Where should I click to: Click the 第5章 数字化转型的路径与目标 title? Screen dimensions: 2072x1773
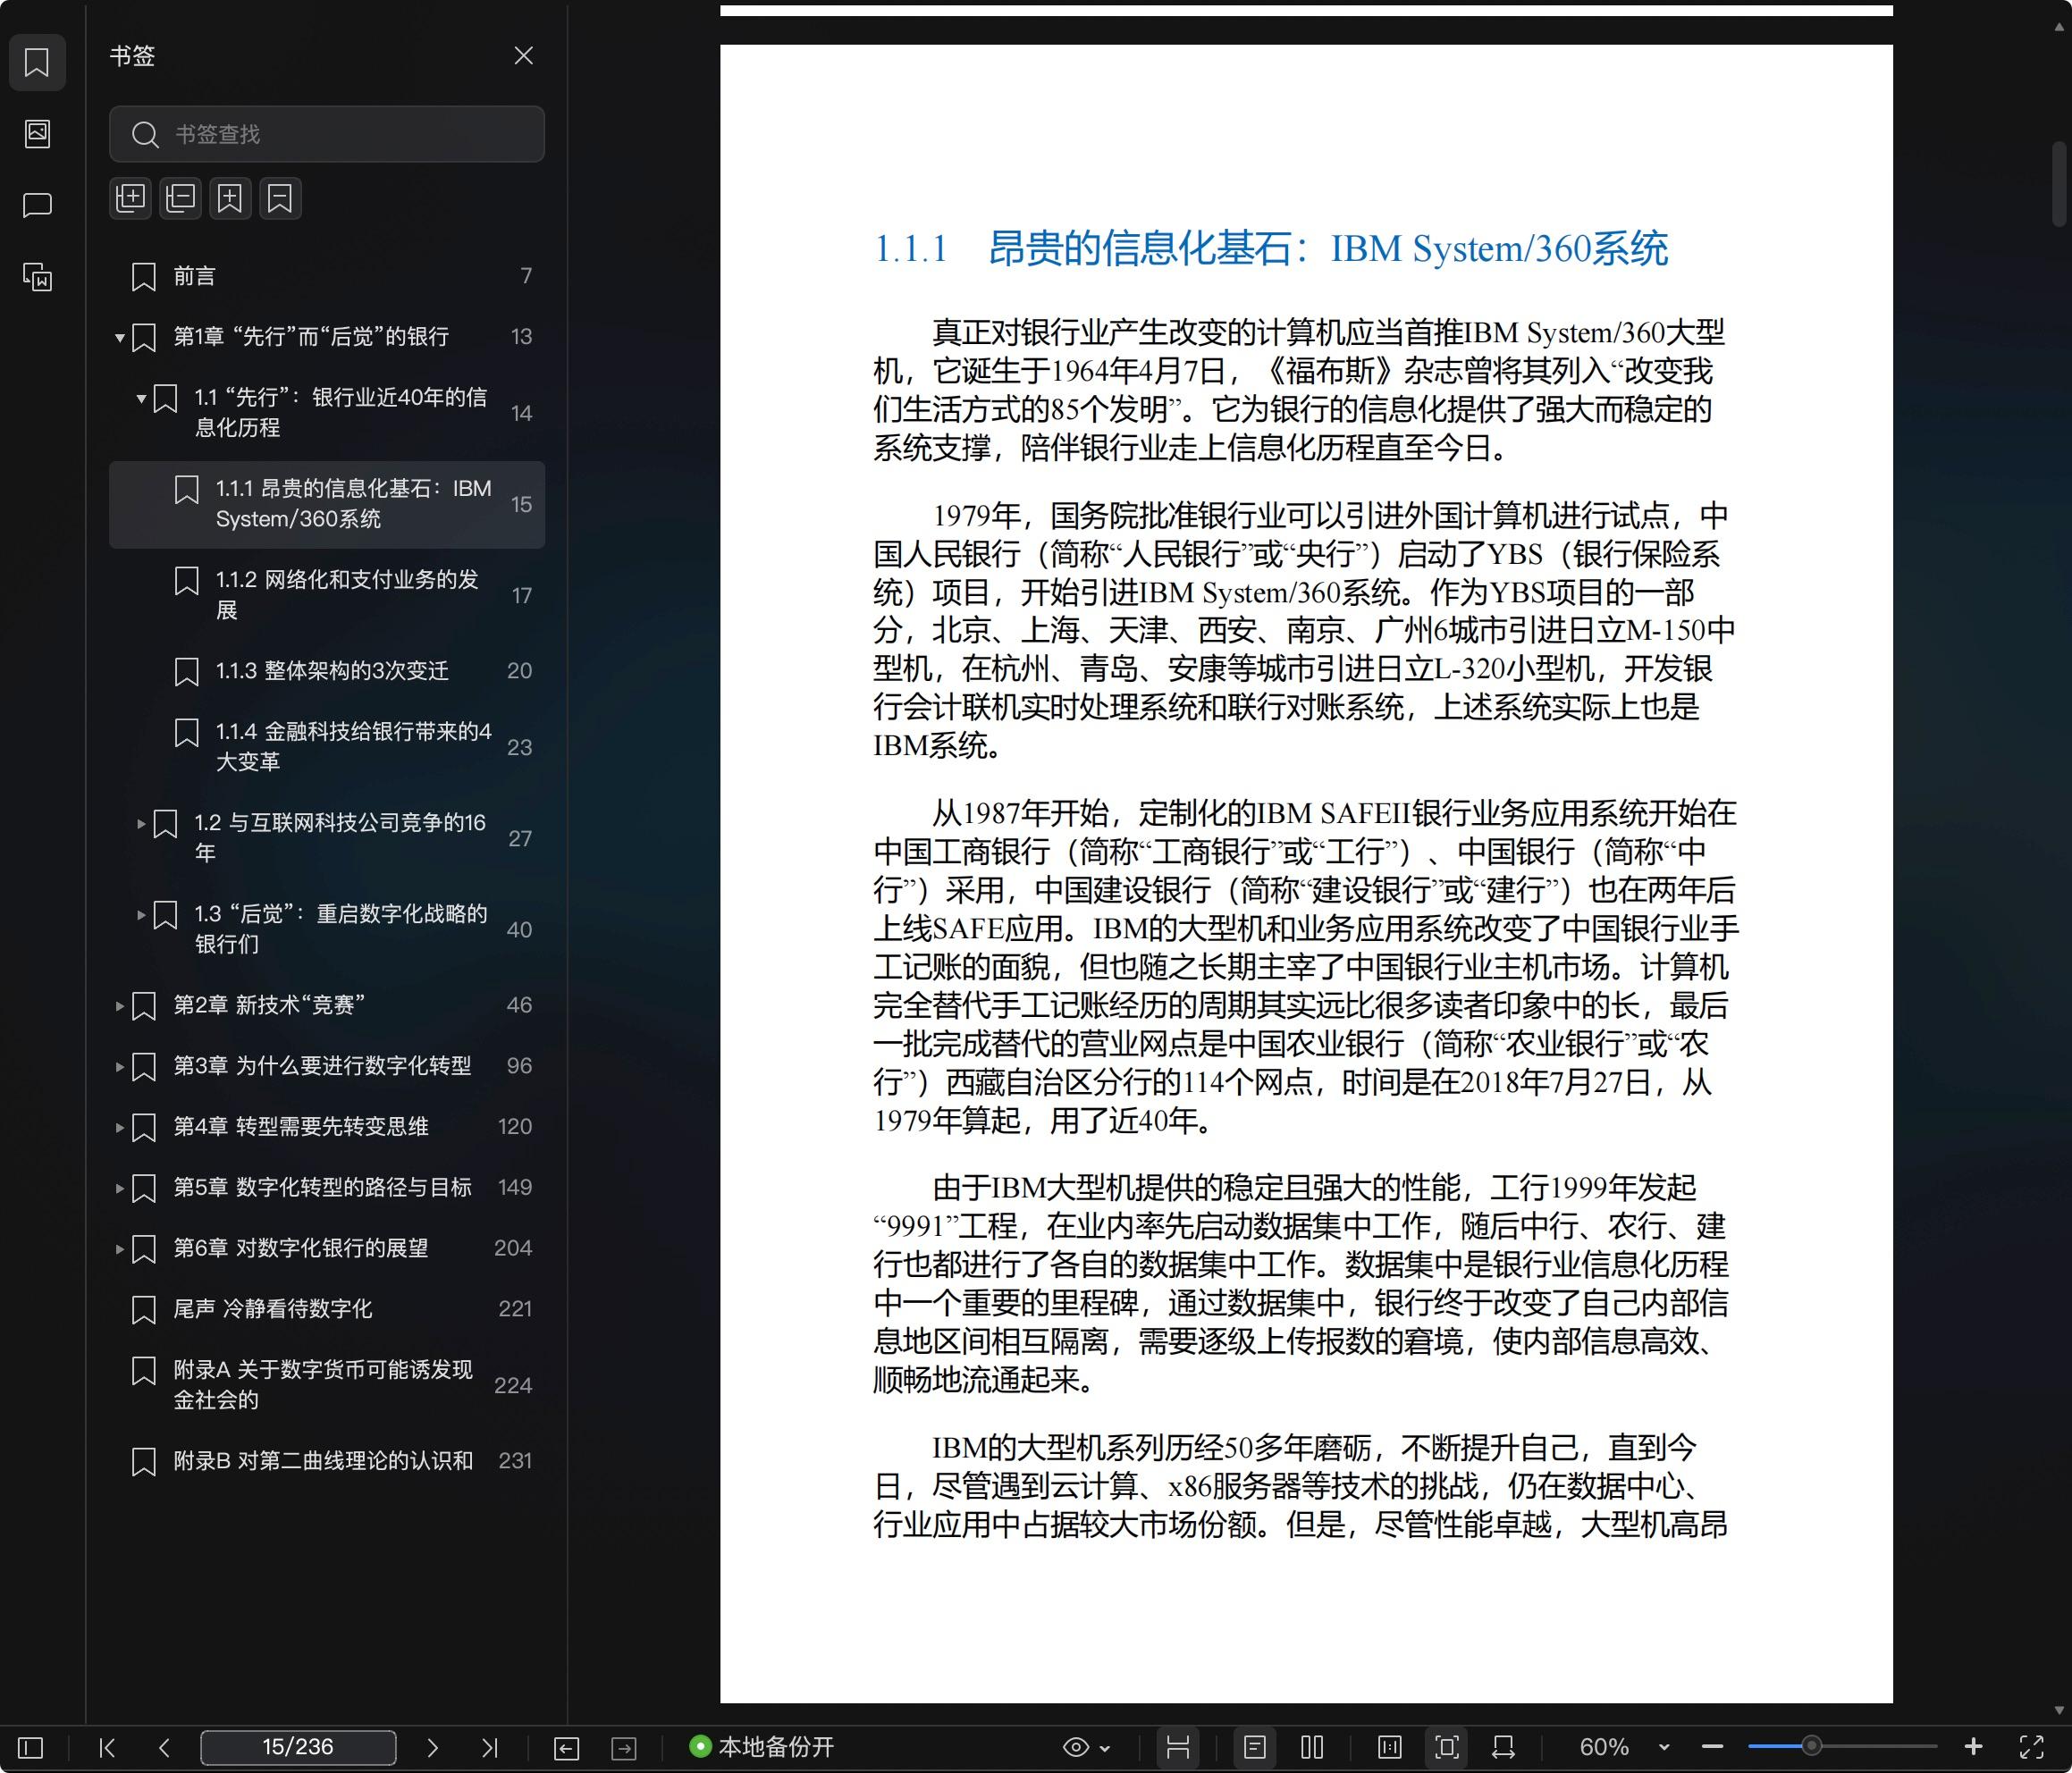[322, 1188]
